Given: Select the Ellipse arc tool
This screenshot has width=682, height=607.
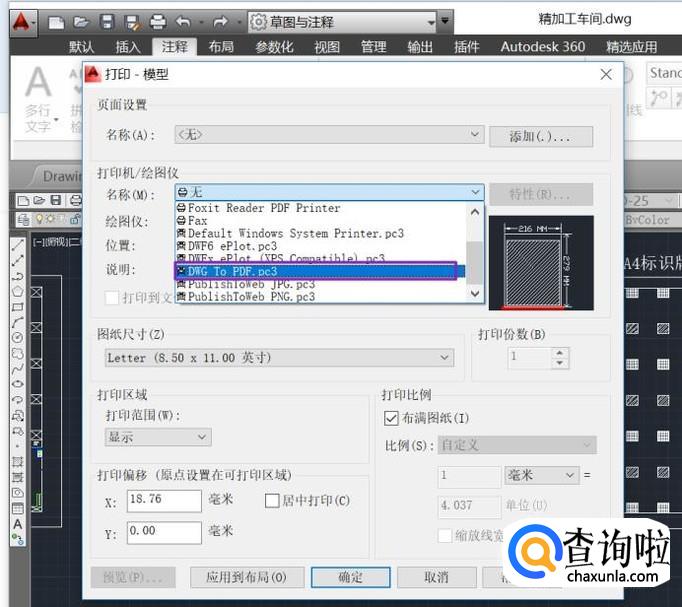Looking at the screenshot, I should [x=17, y=400].
